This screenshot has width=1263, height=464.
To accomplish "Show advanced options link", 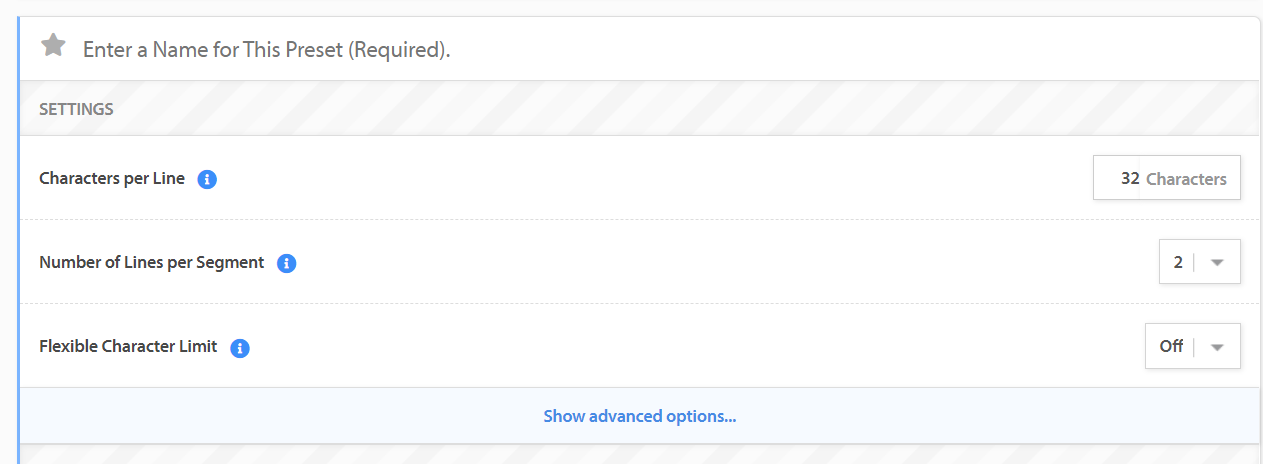I will click(x=640, y=416).
